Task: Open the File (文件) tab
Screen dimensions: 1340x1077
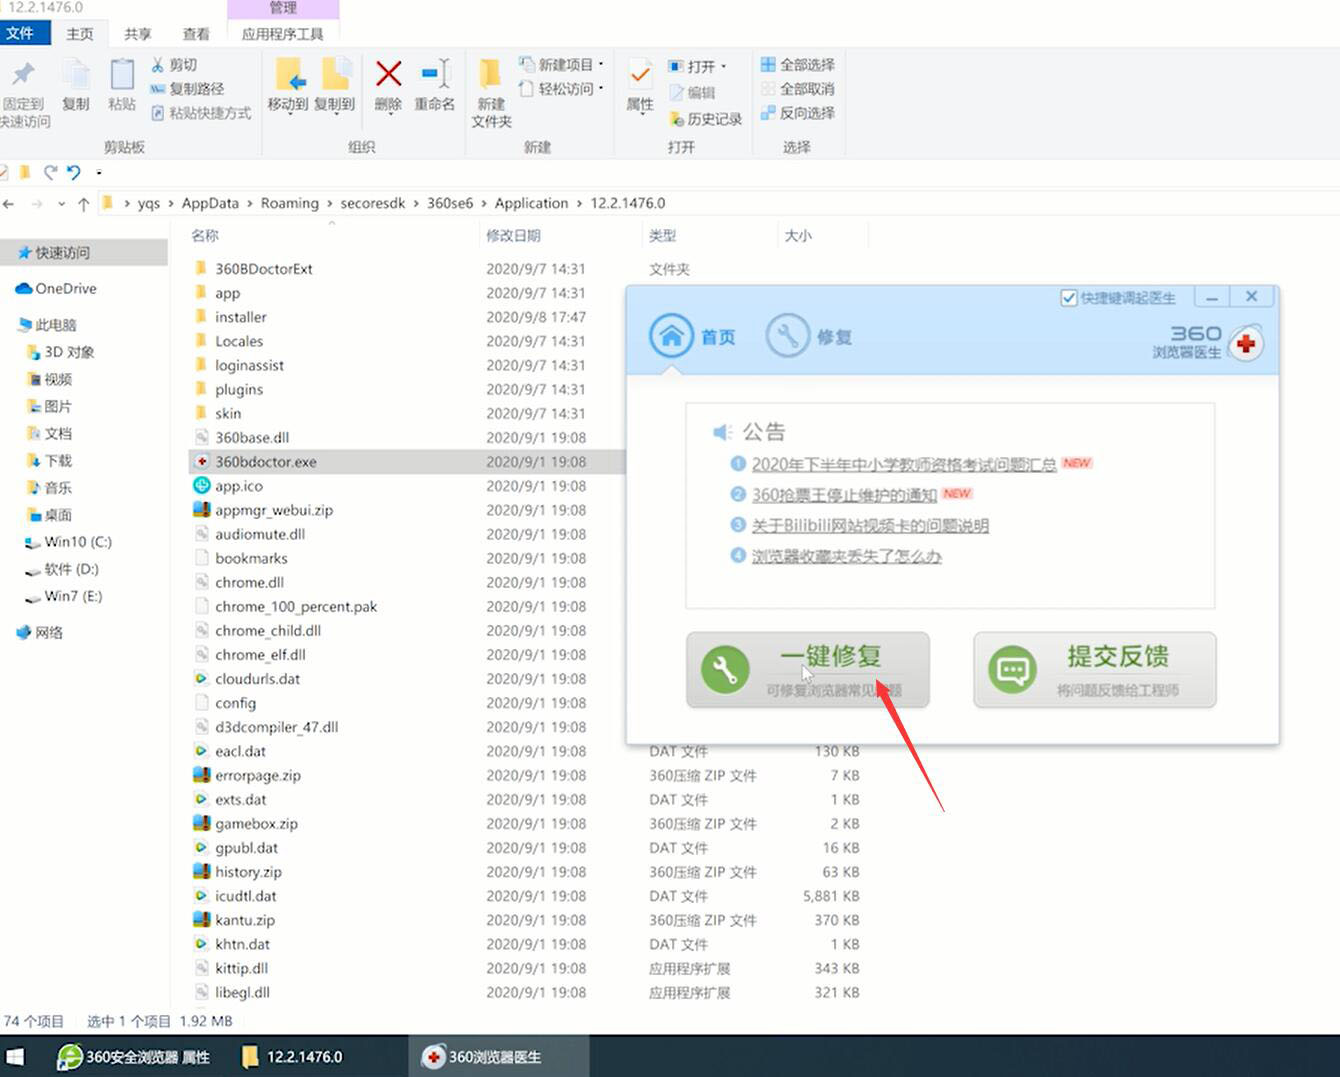Action: click(x=24, y=33)
